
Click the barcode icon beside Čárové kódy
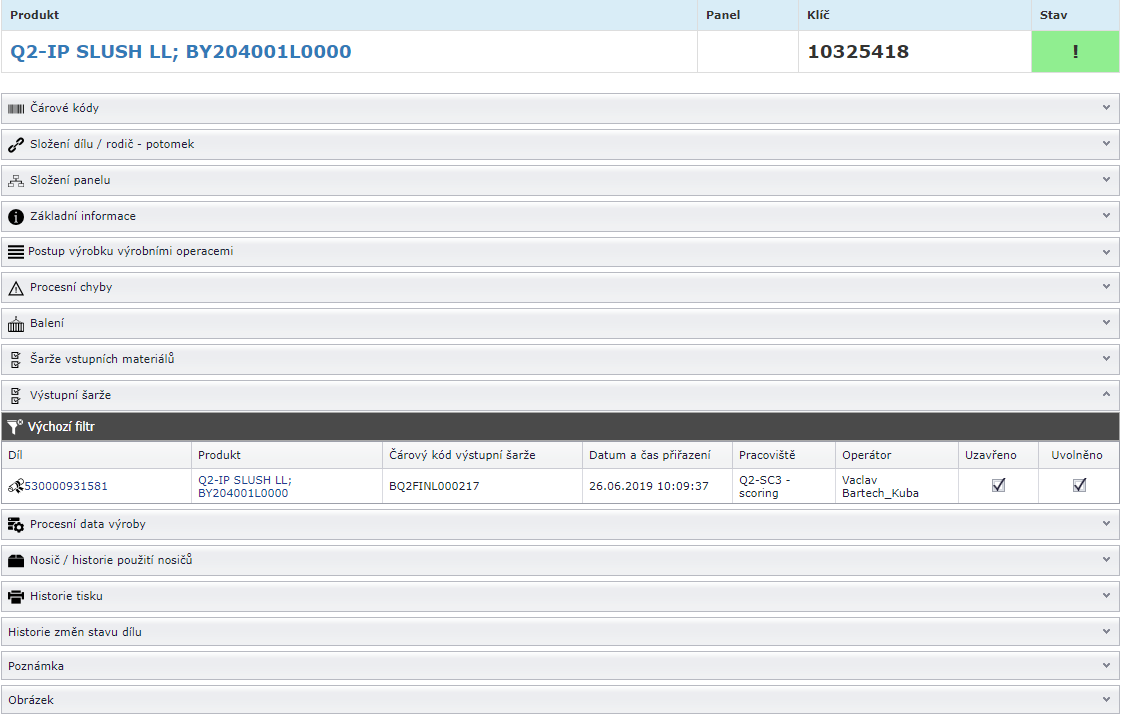[16, 108]
